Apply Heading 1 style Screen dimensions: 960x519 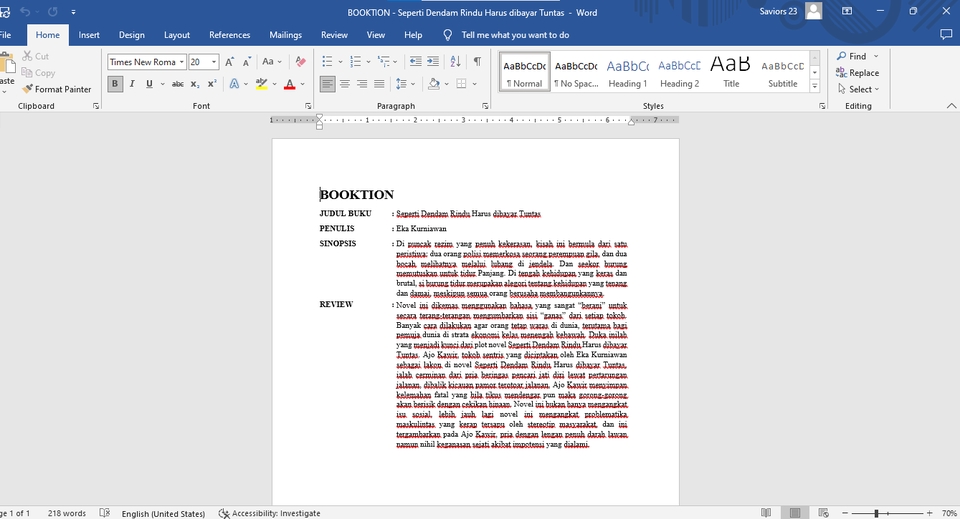click(x=628, y=72)
